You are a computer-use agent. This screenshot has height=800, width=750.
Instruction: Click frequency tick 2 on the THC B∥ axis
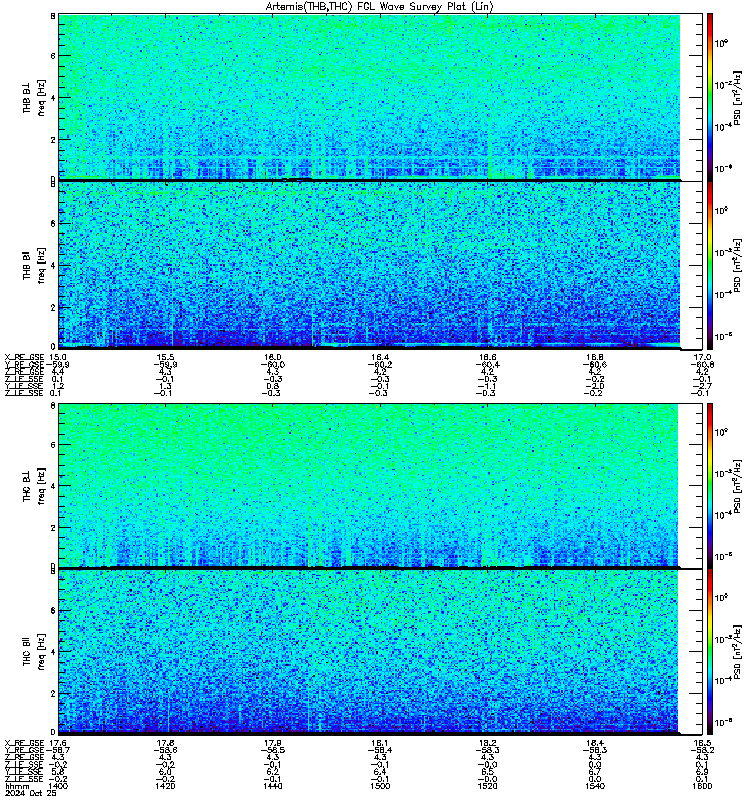[x=53, y=693]
